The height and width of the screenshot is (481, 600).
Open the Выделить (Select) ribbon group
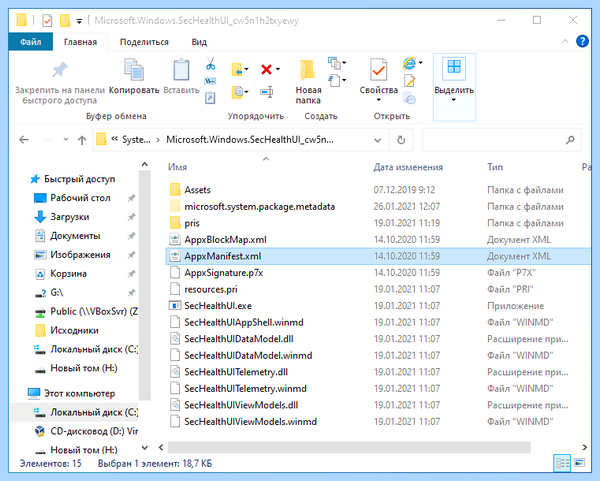coord(454,87)
